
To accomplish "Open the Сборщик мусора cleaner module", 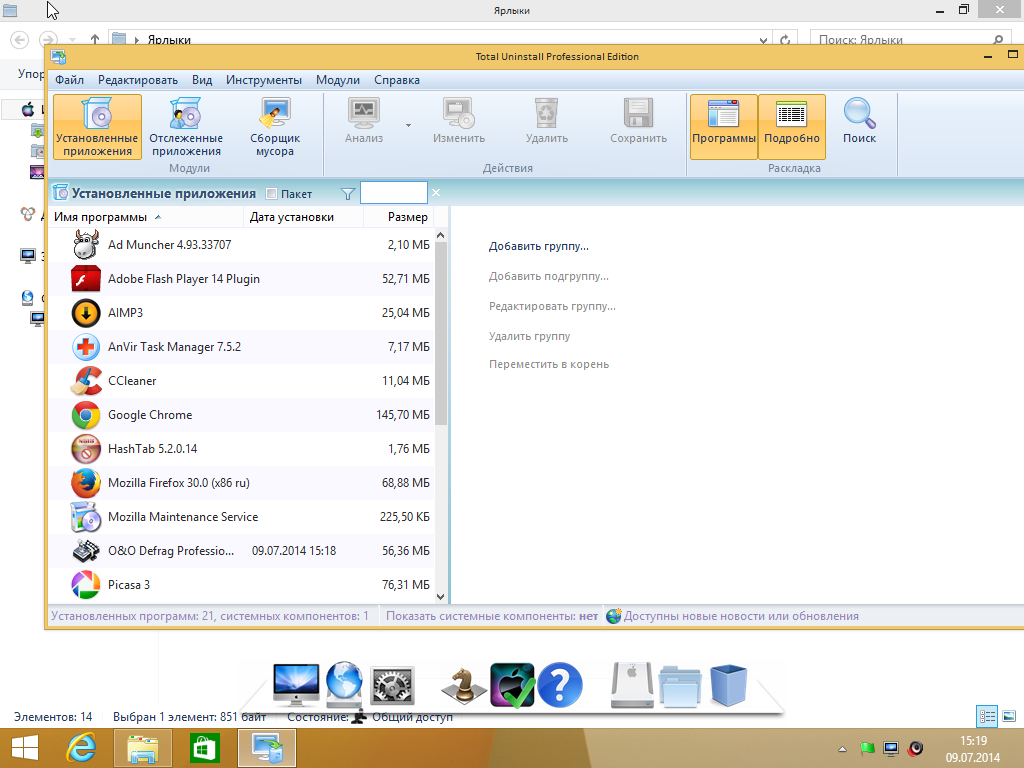I will (275, 127).
